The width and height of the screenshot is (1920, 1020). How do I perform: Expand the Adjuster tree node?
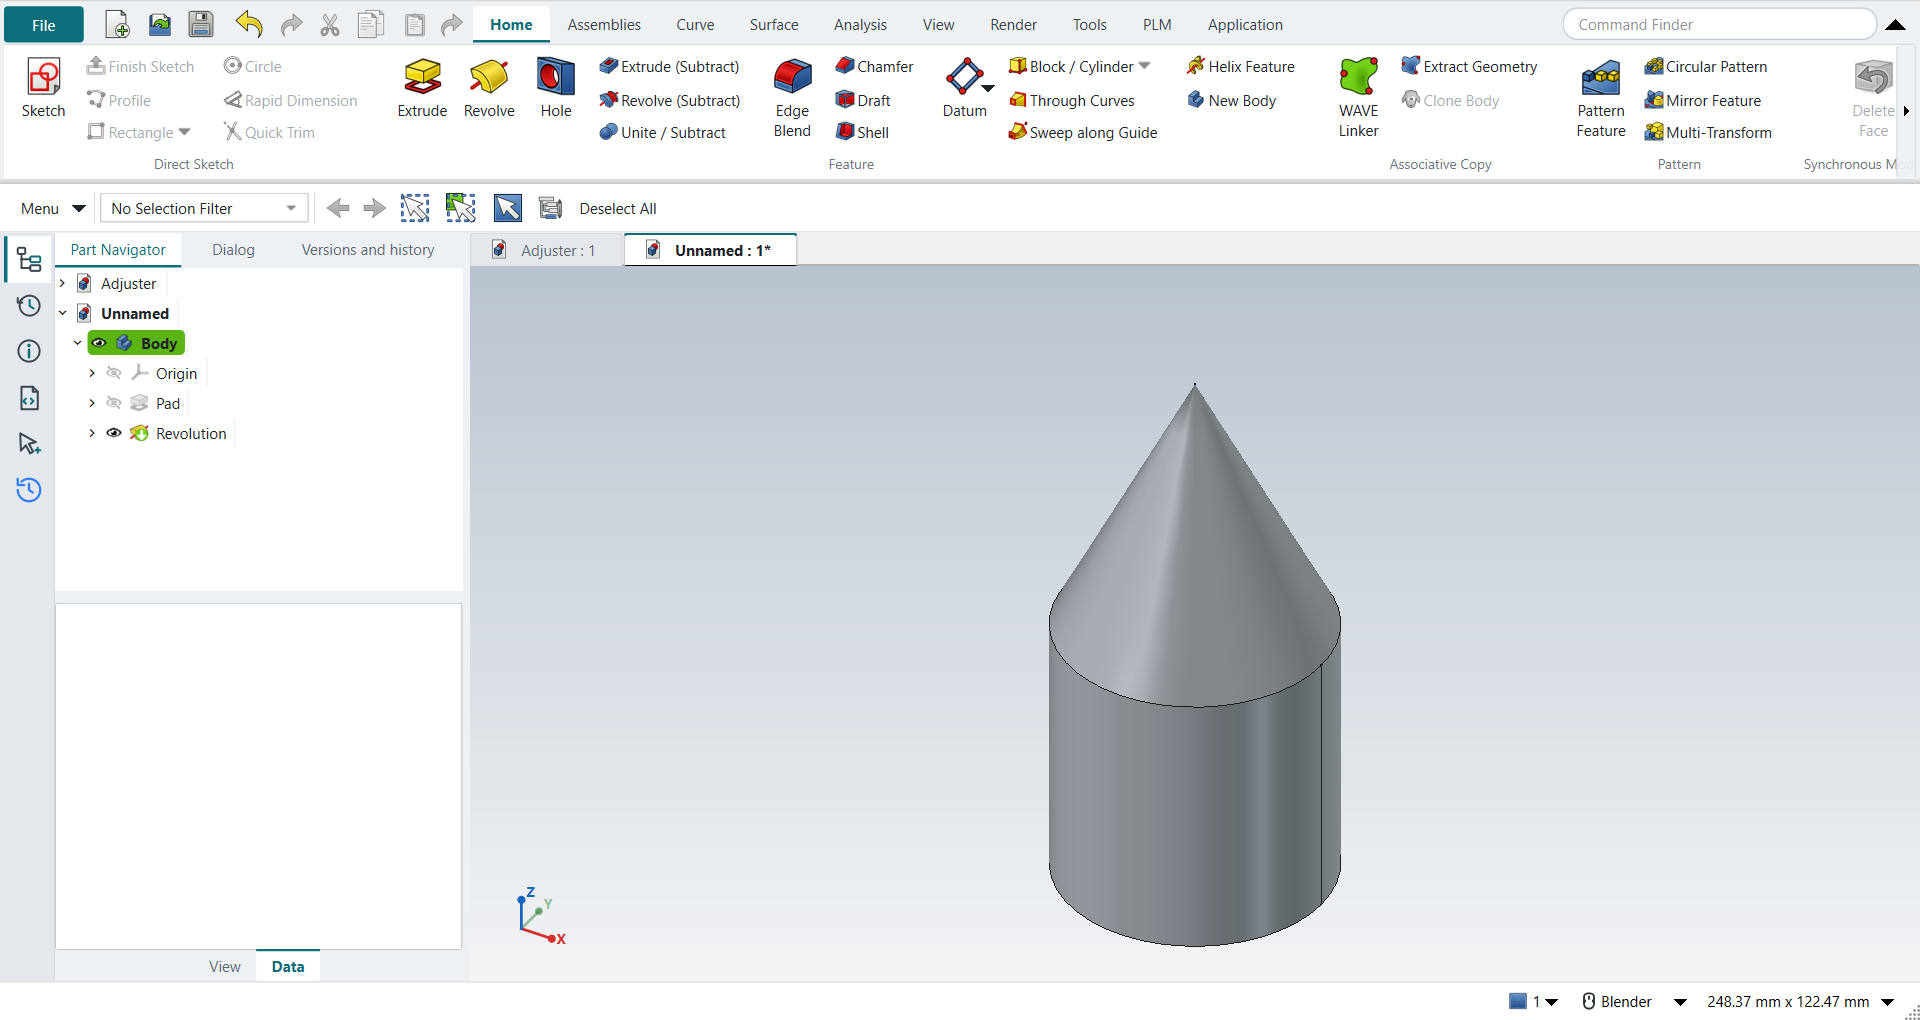pos(62,283)
